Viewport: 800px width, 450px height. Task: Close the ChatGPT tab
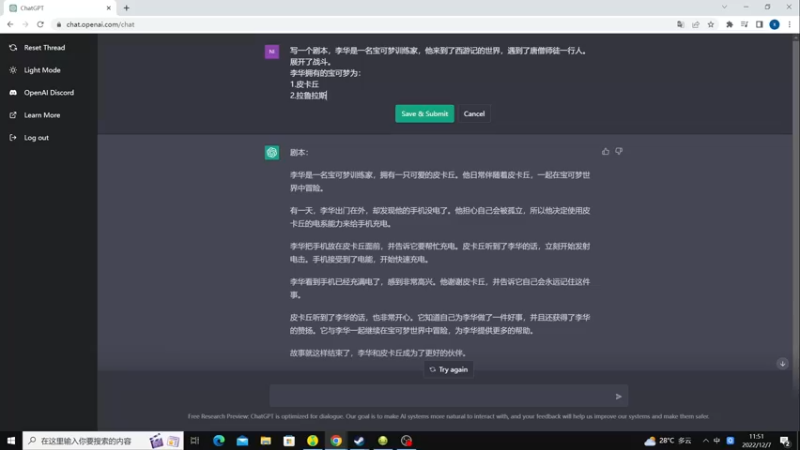point(109,8)
